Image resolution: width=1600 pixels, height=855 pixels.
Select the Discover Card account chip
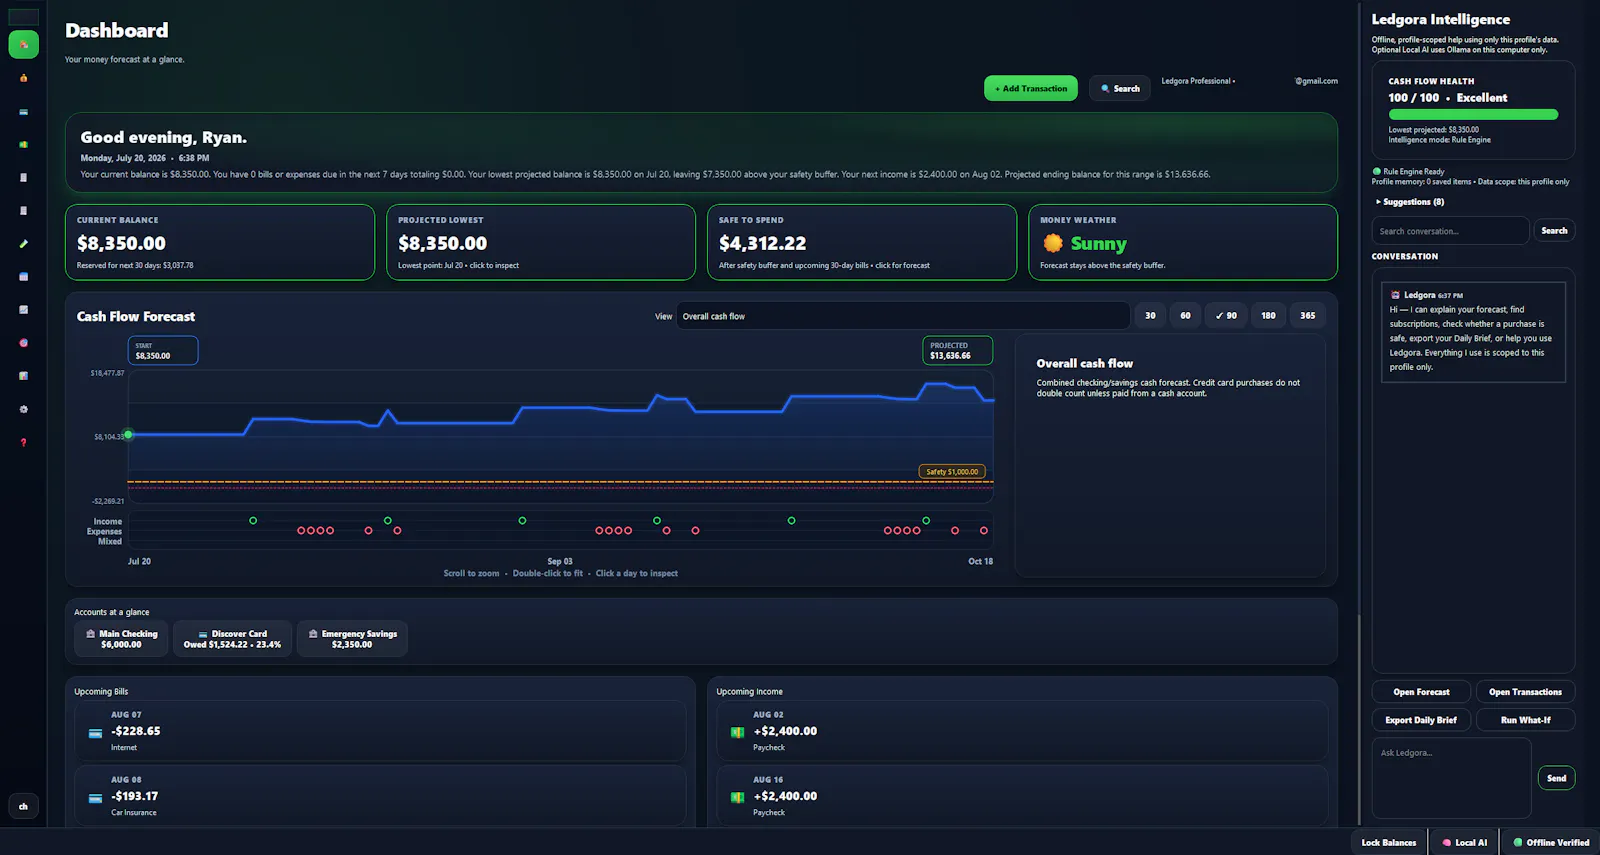(x=232, y=639)
